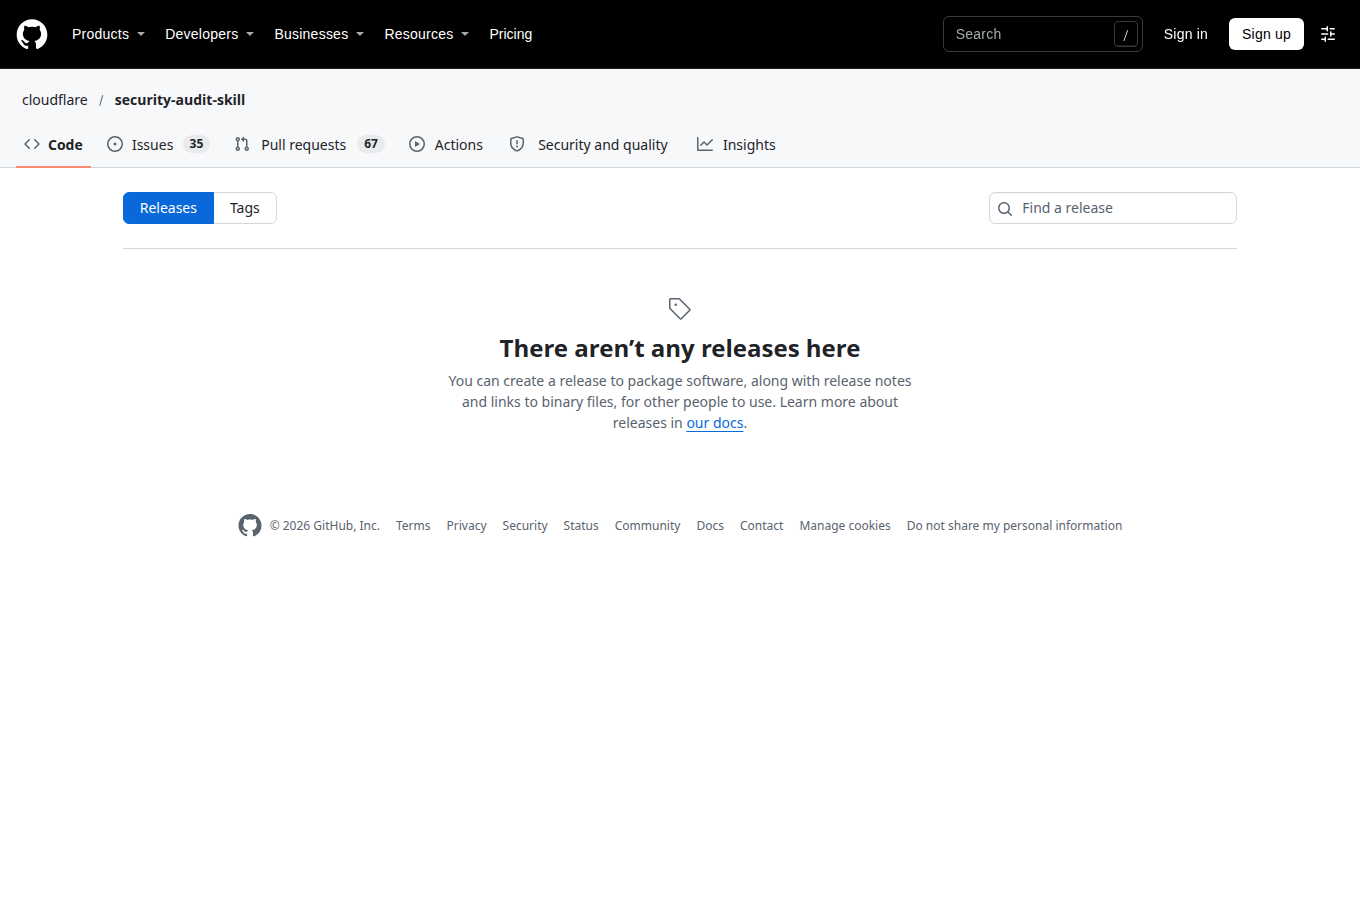Open the footer Community link
This screenshot has height=900, width=1360.
(x=647, y=526)
